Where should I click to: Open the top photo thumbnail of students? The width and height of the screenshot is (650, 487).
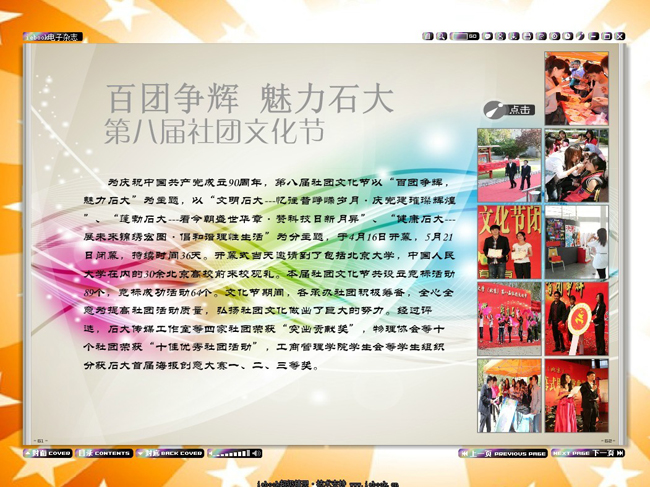pyautogui.click(x=575, y=88)
